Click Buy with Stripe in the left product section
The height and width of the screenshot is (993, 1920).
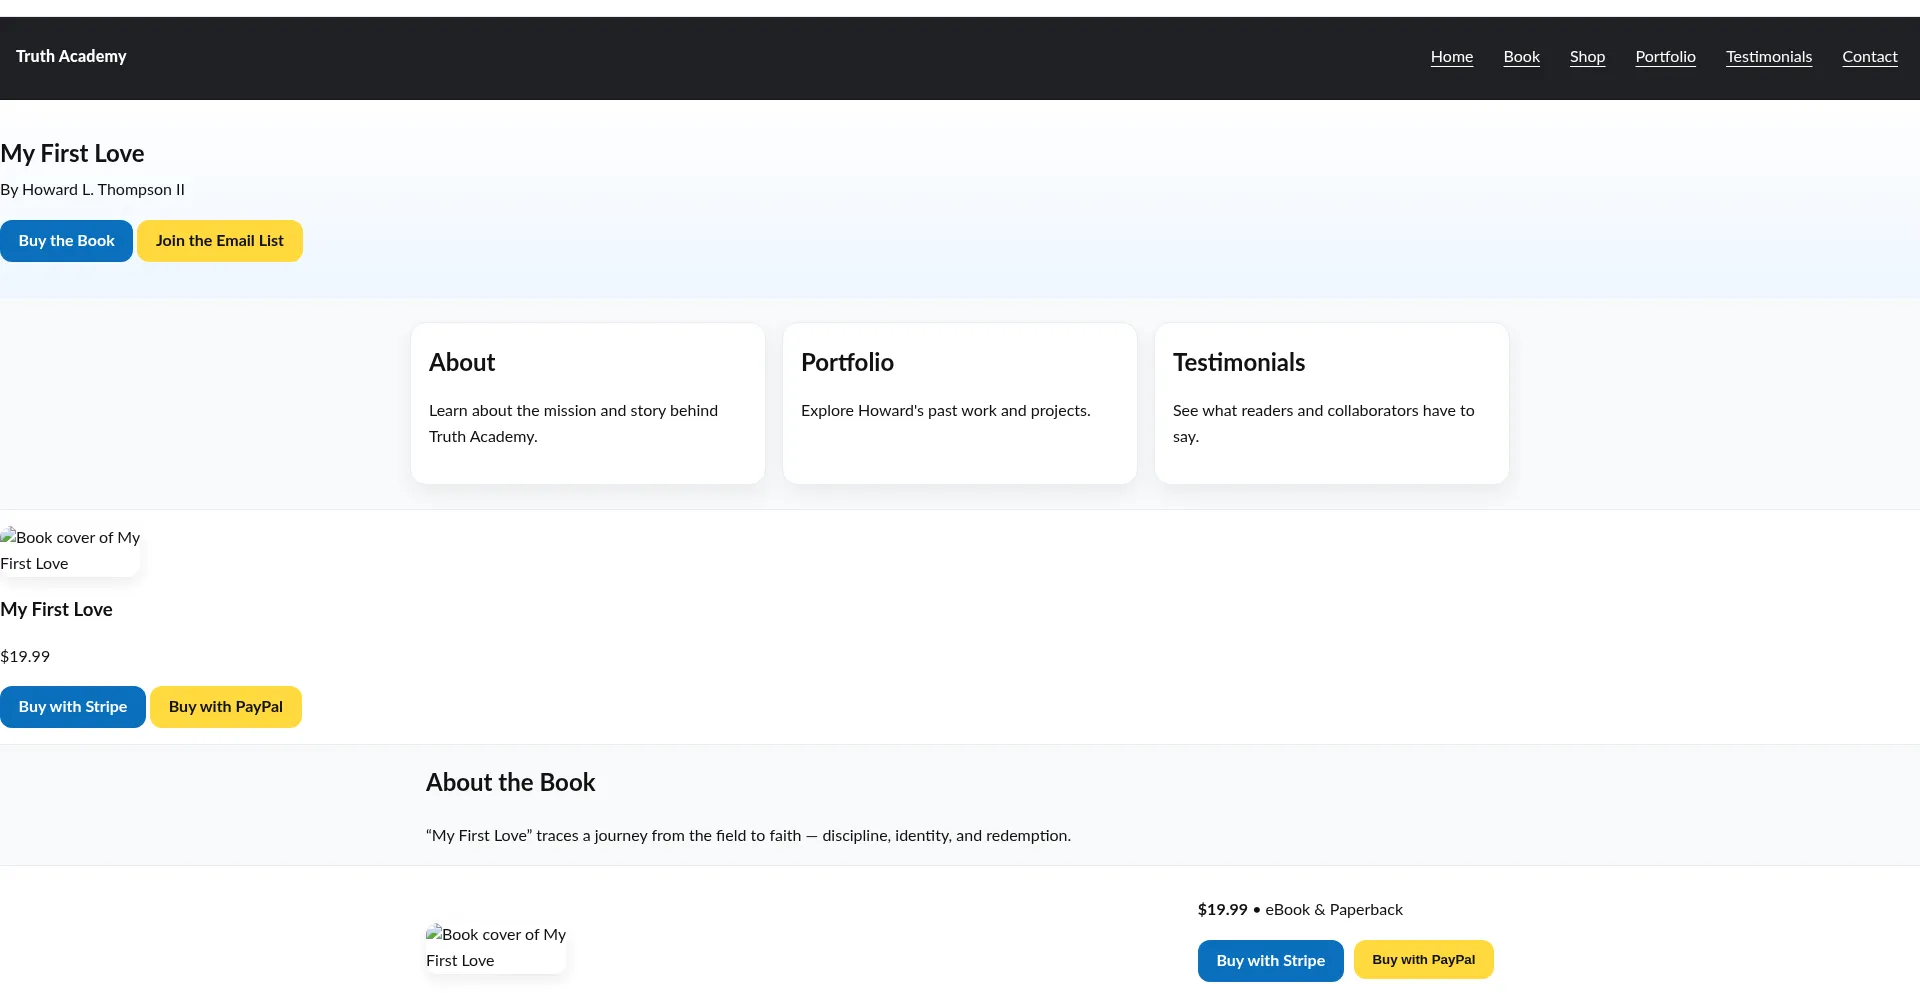coord(73,707)
